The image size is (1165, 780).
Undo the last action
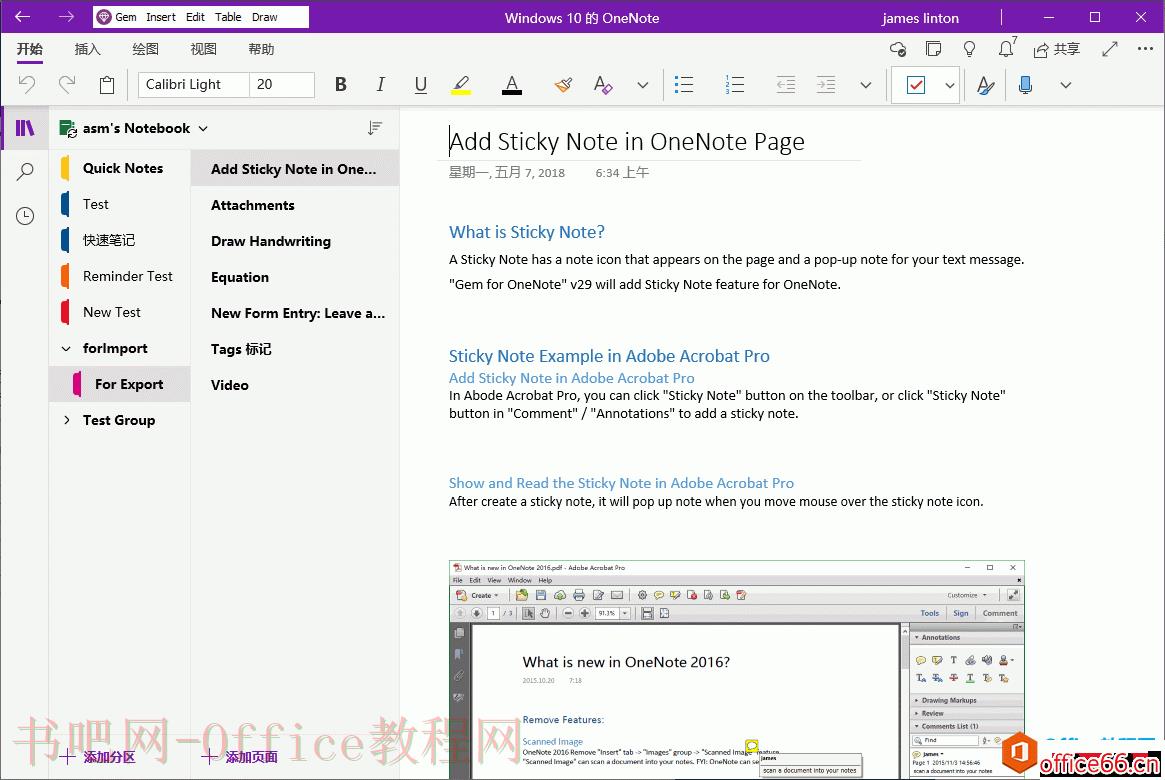pyautogui.click(x=27, y=84)
